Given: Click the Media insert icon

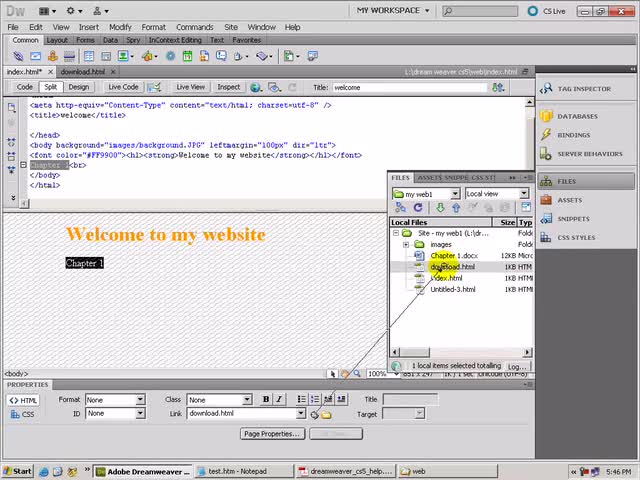Looking at the screenshot, I should (x=149, y=56).
